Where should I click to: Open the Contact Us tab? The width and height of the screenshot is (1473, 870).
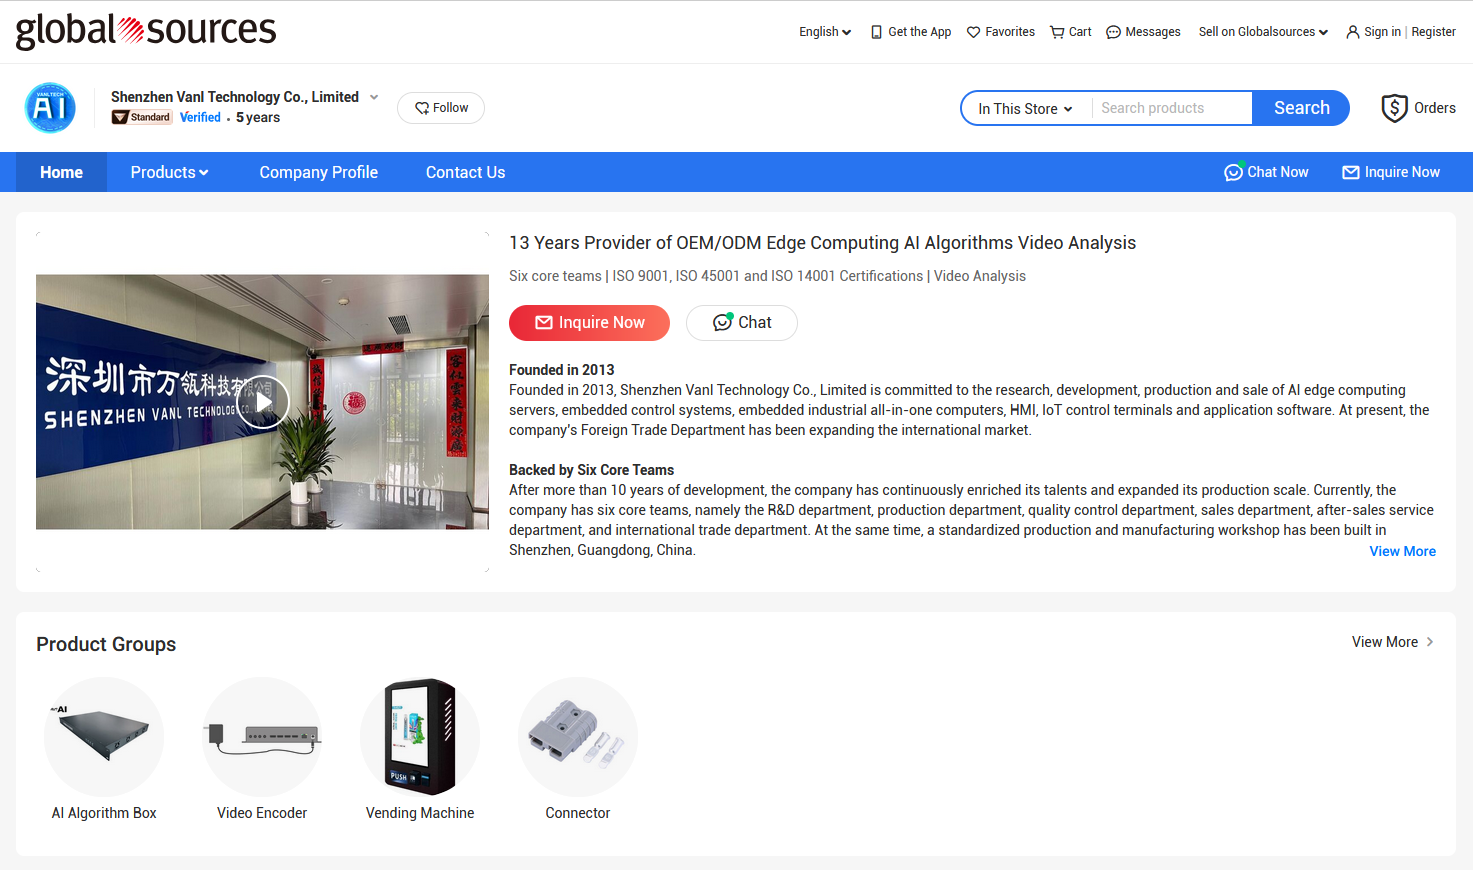click(x=465, y=172)
